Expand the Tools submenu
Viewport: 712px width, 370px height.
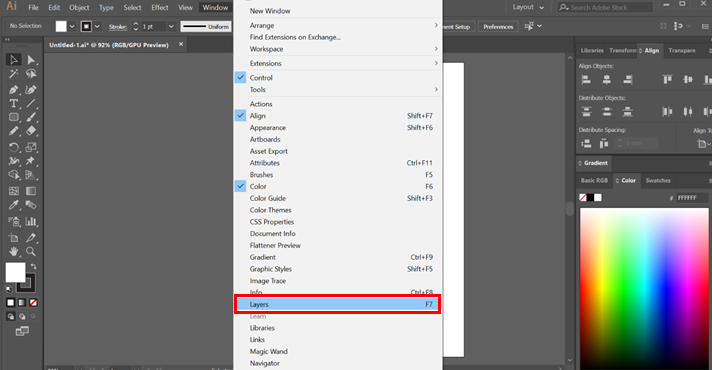[337, 89]
